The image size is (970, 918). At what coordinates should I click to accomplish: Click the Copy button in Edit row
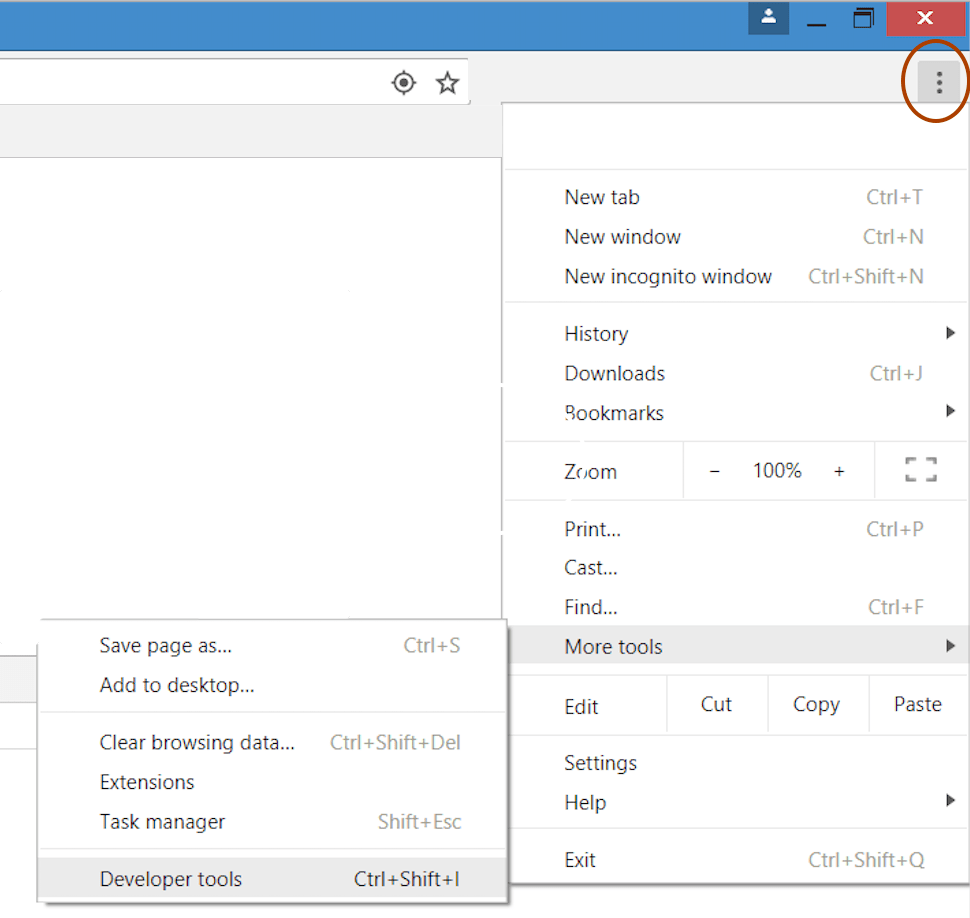[817, 705]
